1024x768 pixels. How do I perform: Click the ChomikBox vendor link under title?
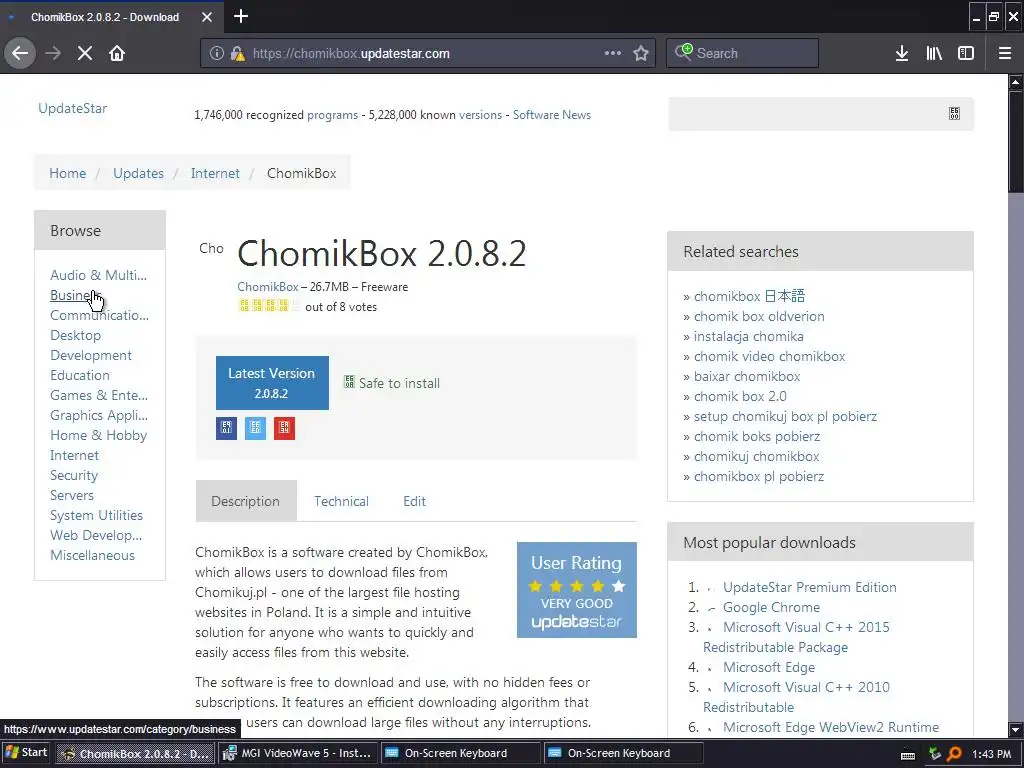pyautogui.click(x=268, y=287)
